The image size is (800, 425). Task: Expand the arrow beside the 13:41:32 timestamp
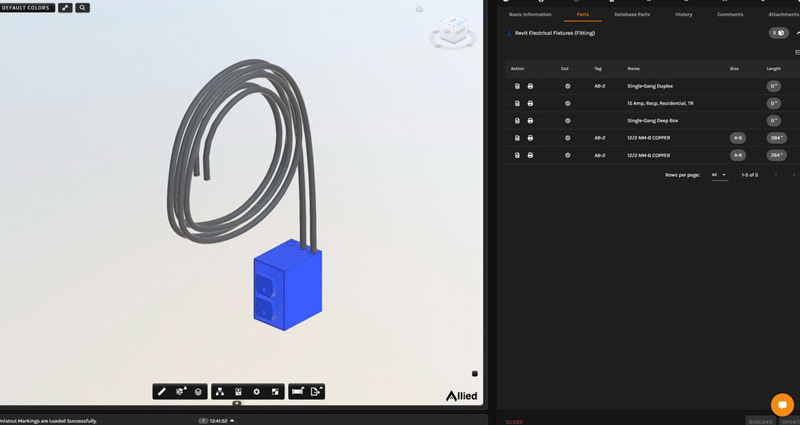232,421
